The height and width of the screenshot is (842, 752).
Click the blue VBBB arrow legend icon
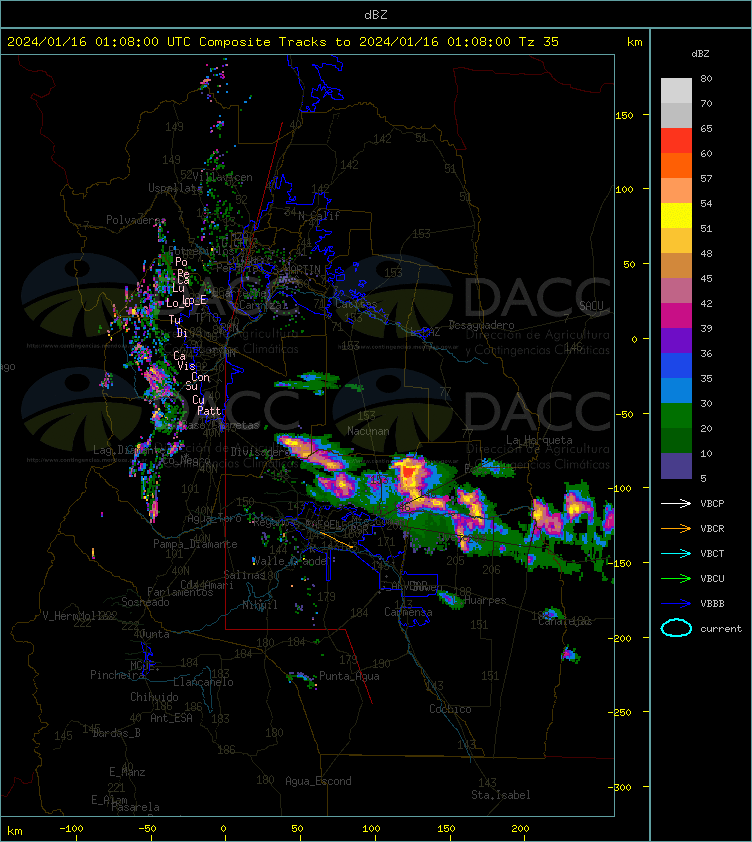coord(676,604)
